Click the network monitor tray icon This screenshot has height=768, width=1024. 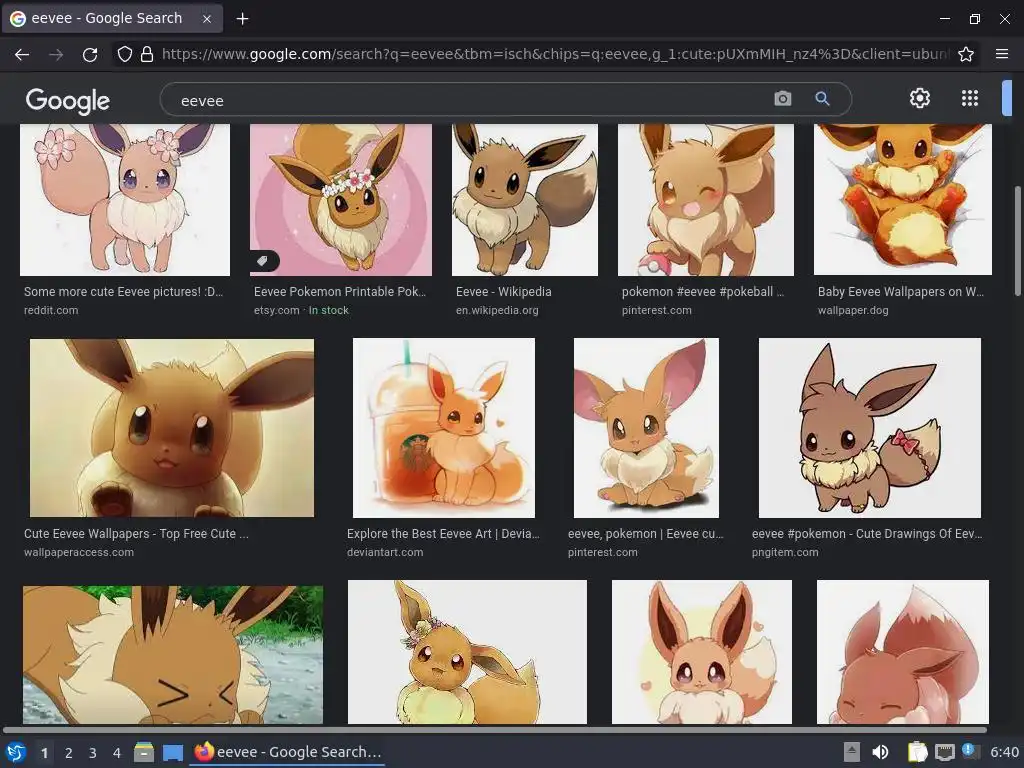point(944,752)
